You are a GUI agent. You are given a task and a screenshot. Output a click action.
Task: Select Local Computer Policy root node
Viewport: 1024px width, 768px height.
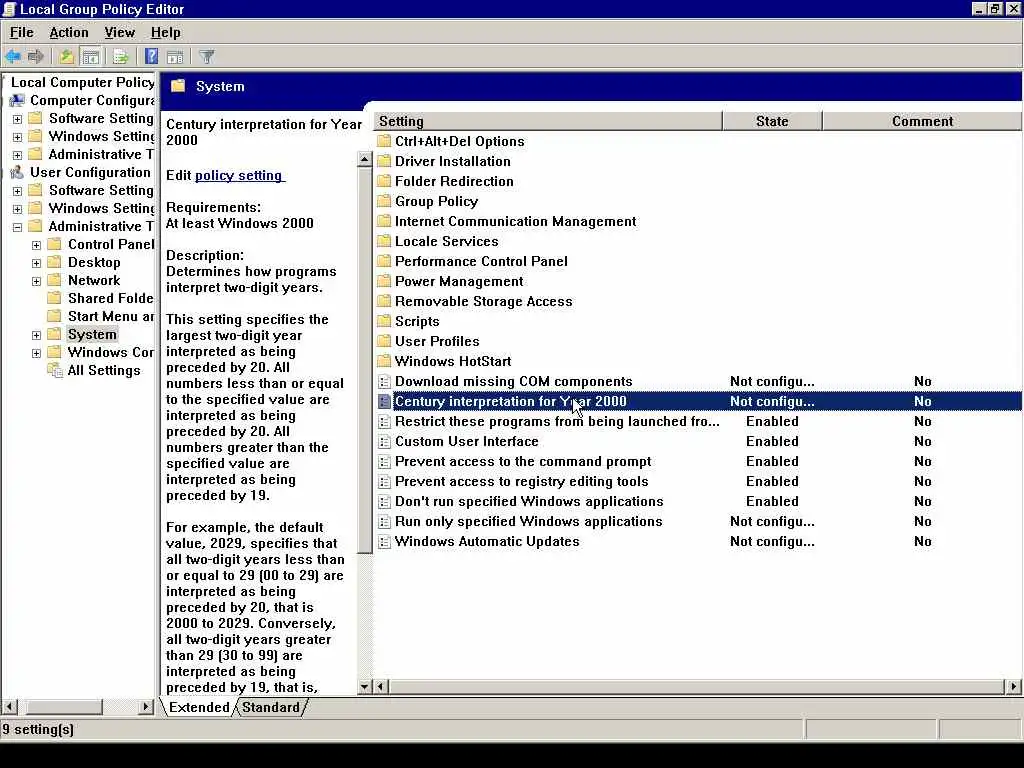coord(82,82)
